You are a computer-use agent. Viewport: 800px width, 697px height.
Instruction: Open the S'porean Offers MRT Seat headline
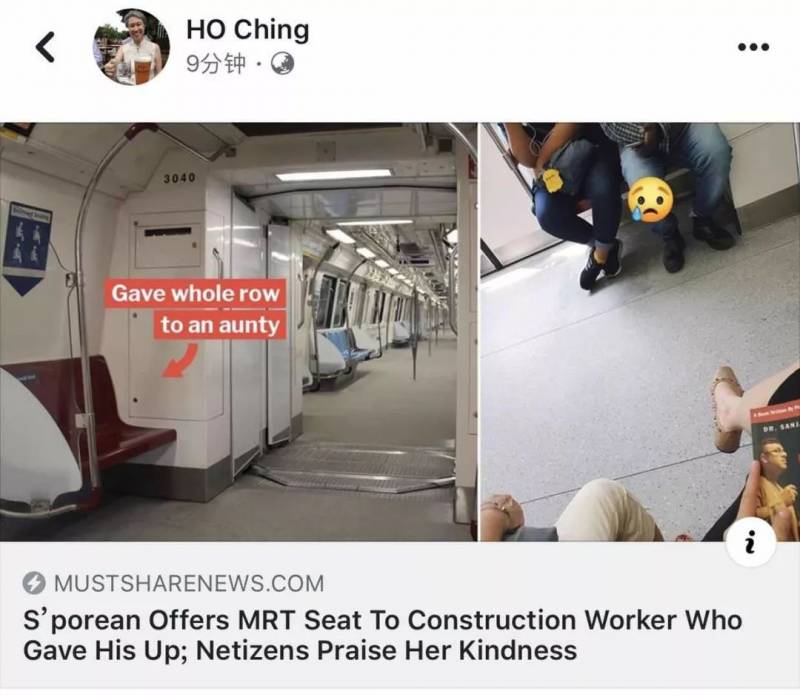pos(382,635)
